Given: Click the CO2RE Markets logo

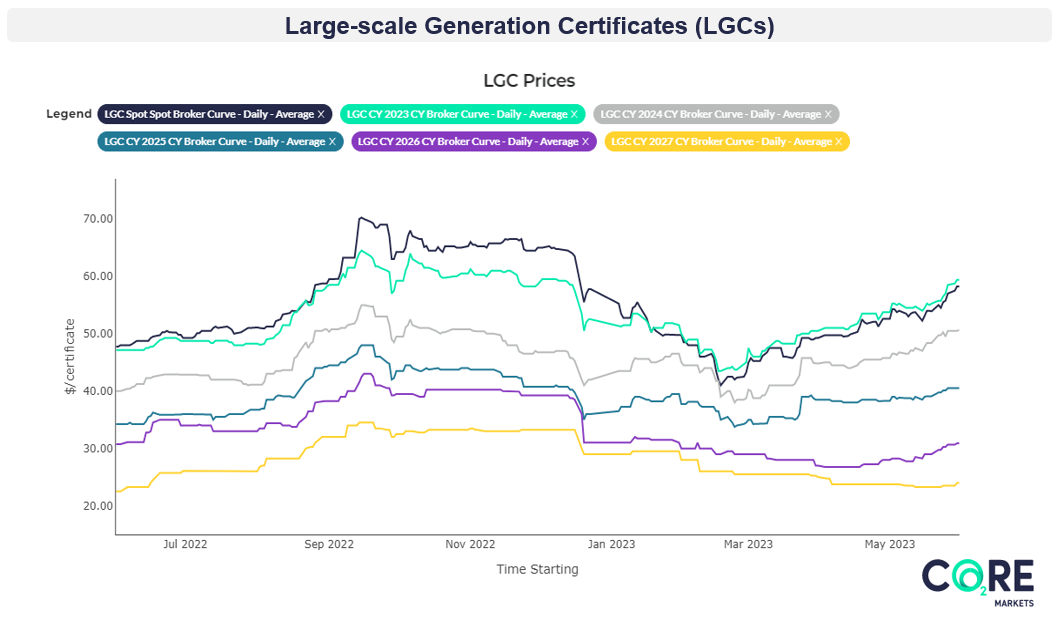Looking at the screenshot, I should [x=977, y=578].
